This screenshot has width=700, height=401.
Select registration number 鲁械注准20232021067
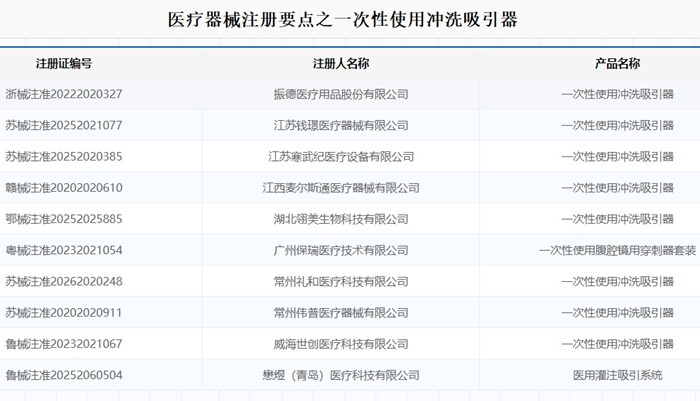click(x=64, y=344)
